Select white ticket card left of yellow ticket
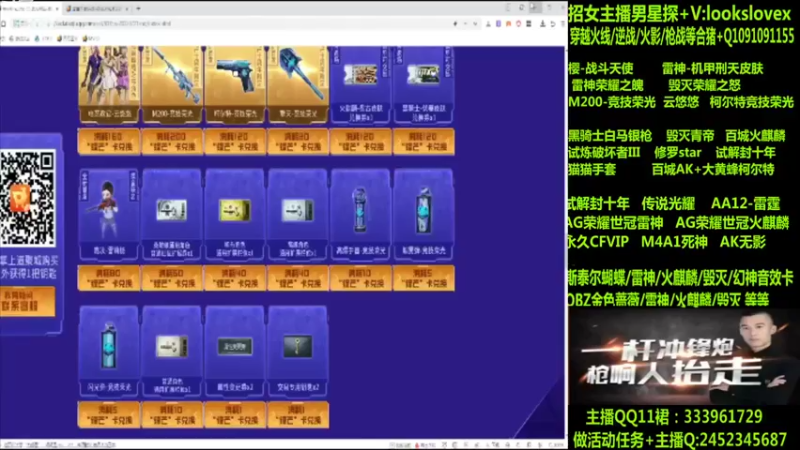The width and height of the screenshot is (800, 450). (172, 214)
